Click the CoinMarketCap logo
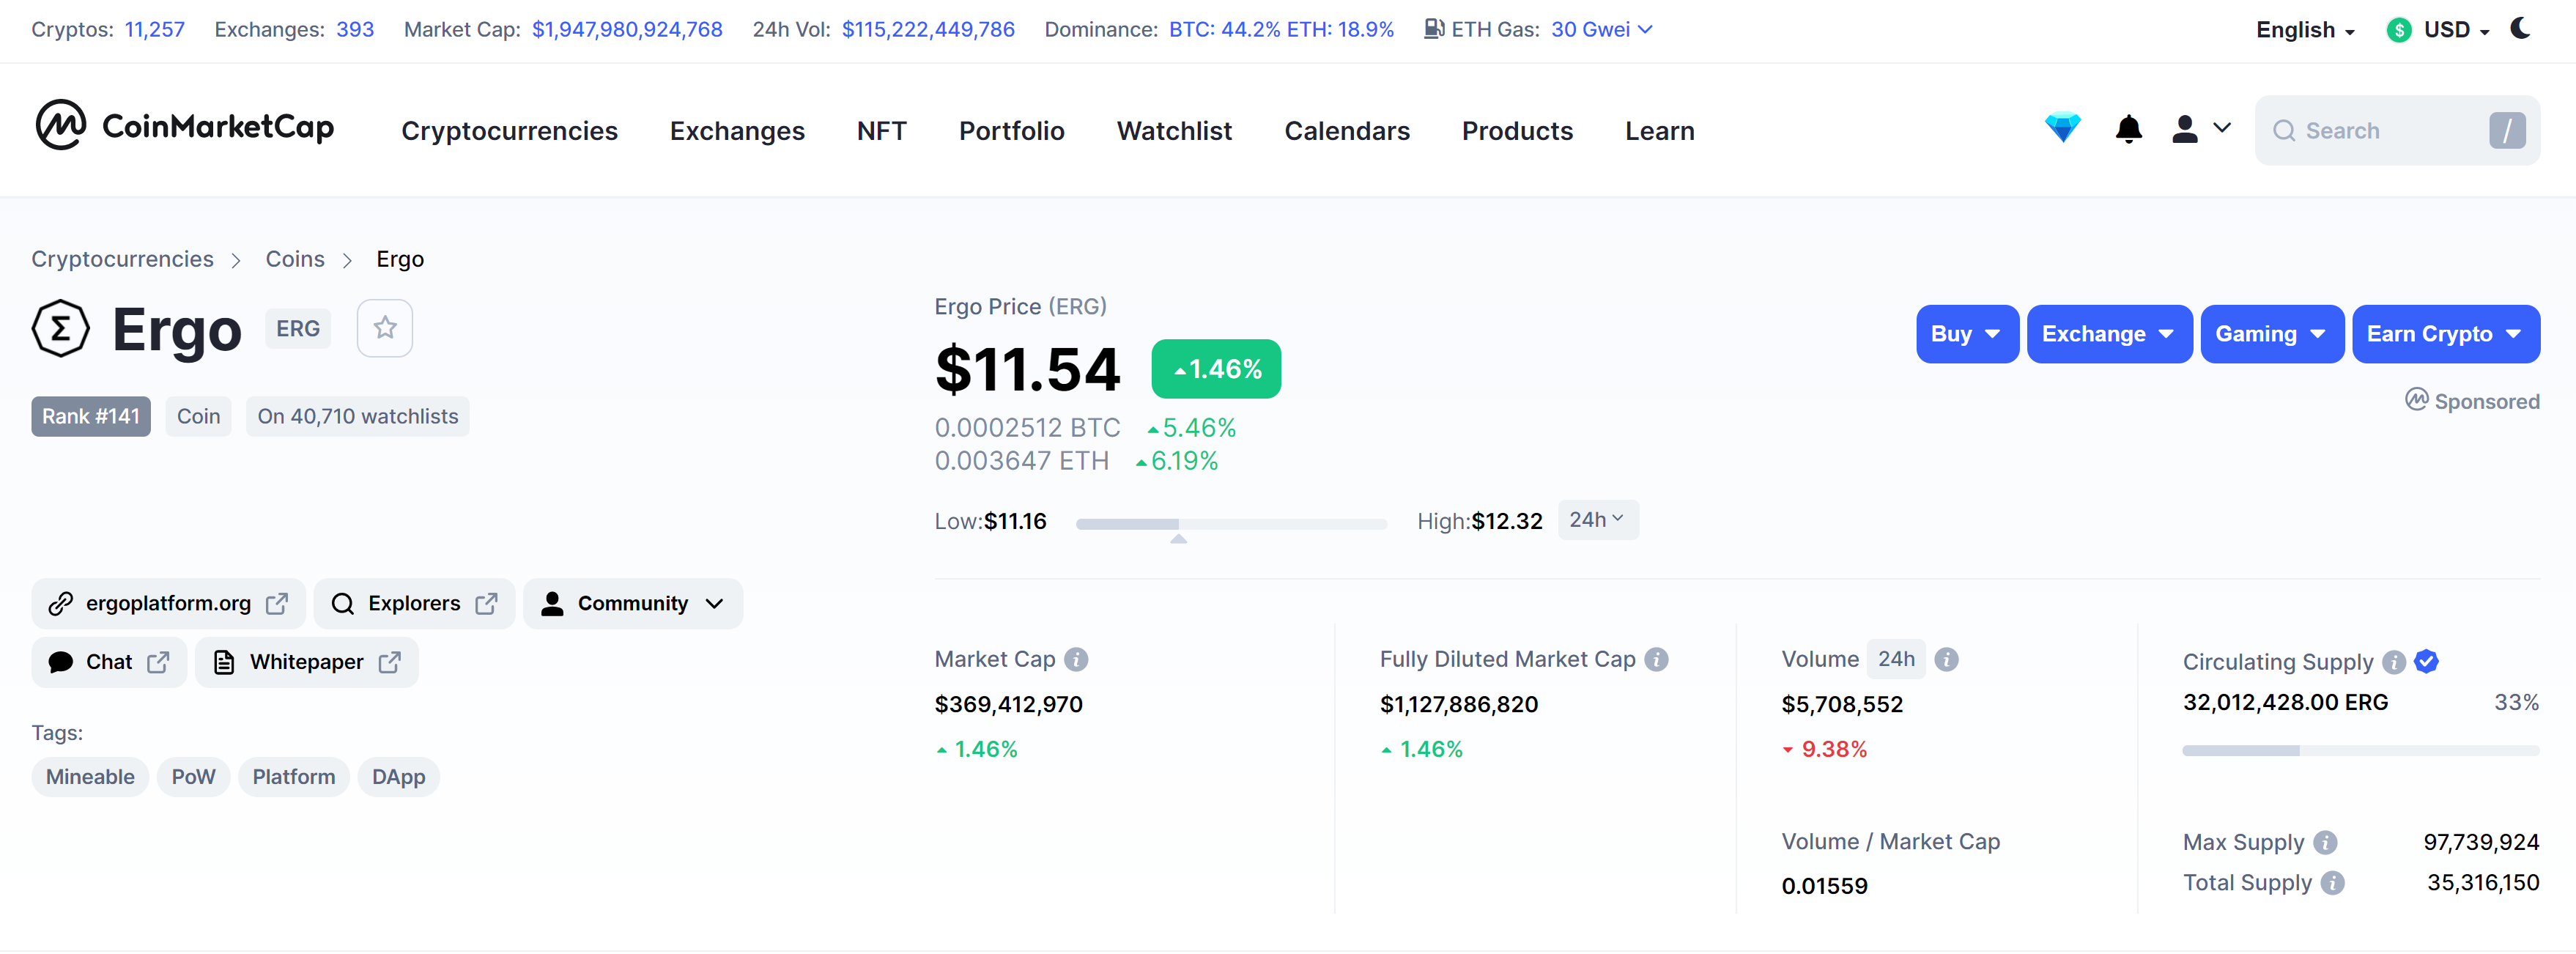The width and height of the screenshot is (2576, 954). point(184,127)
